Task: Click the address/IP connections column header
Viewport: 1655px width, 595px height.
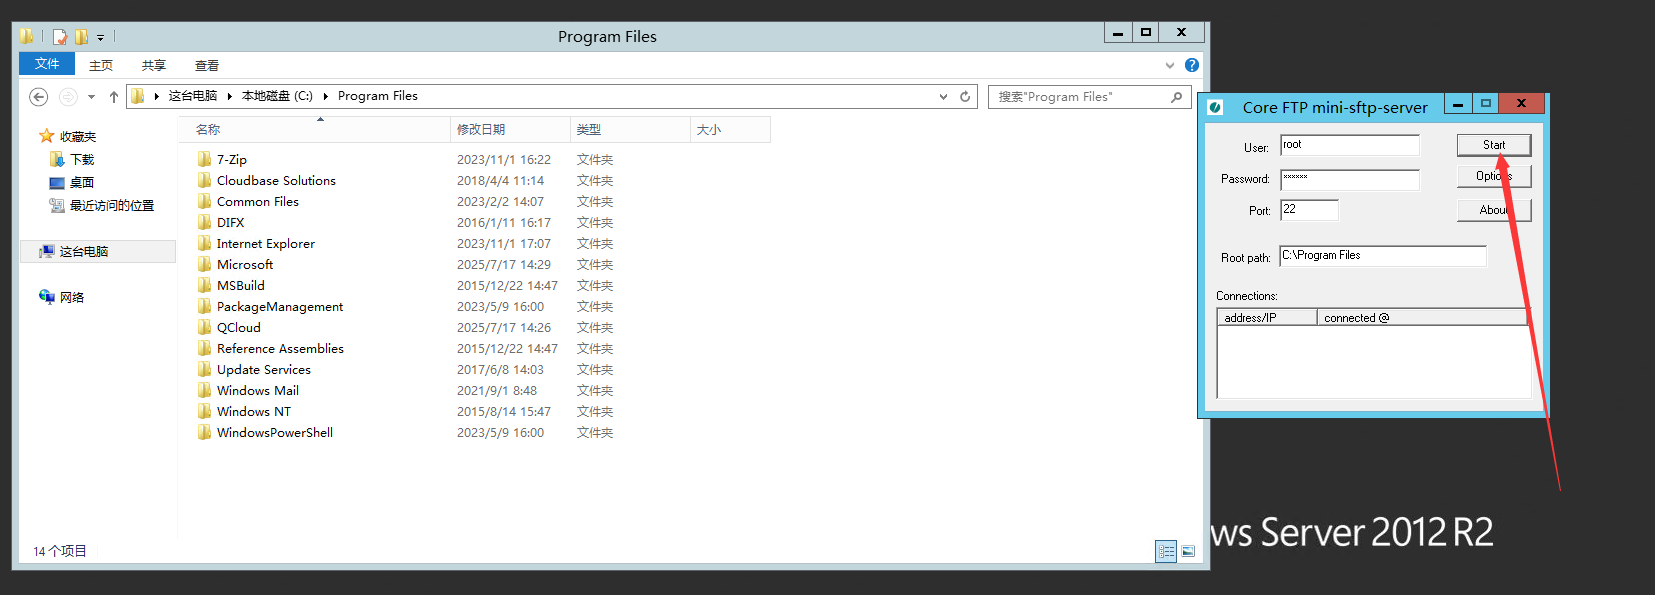Action: coord(1267,317)
